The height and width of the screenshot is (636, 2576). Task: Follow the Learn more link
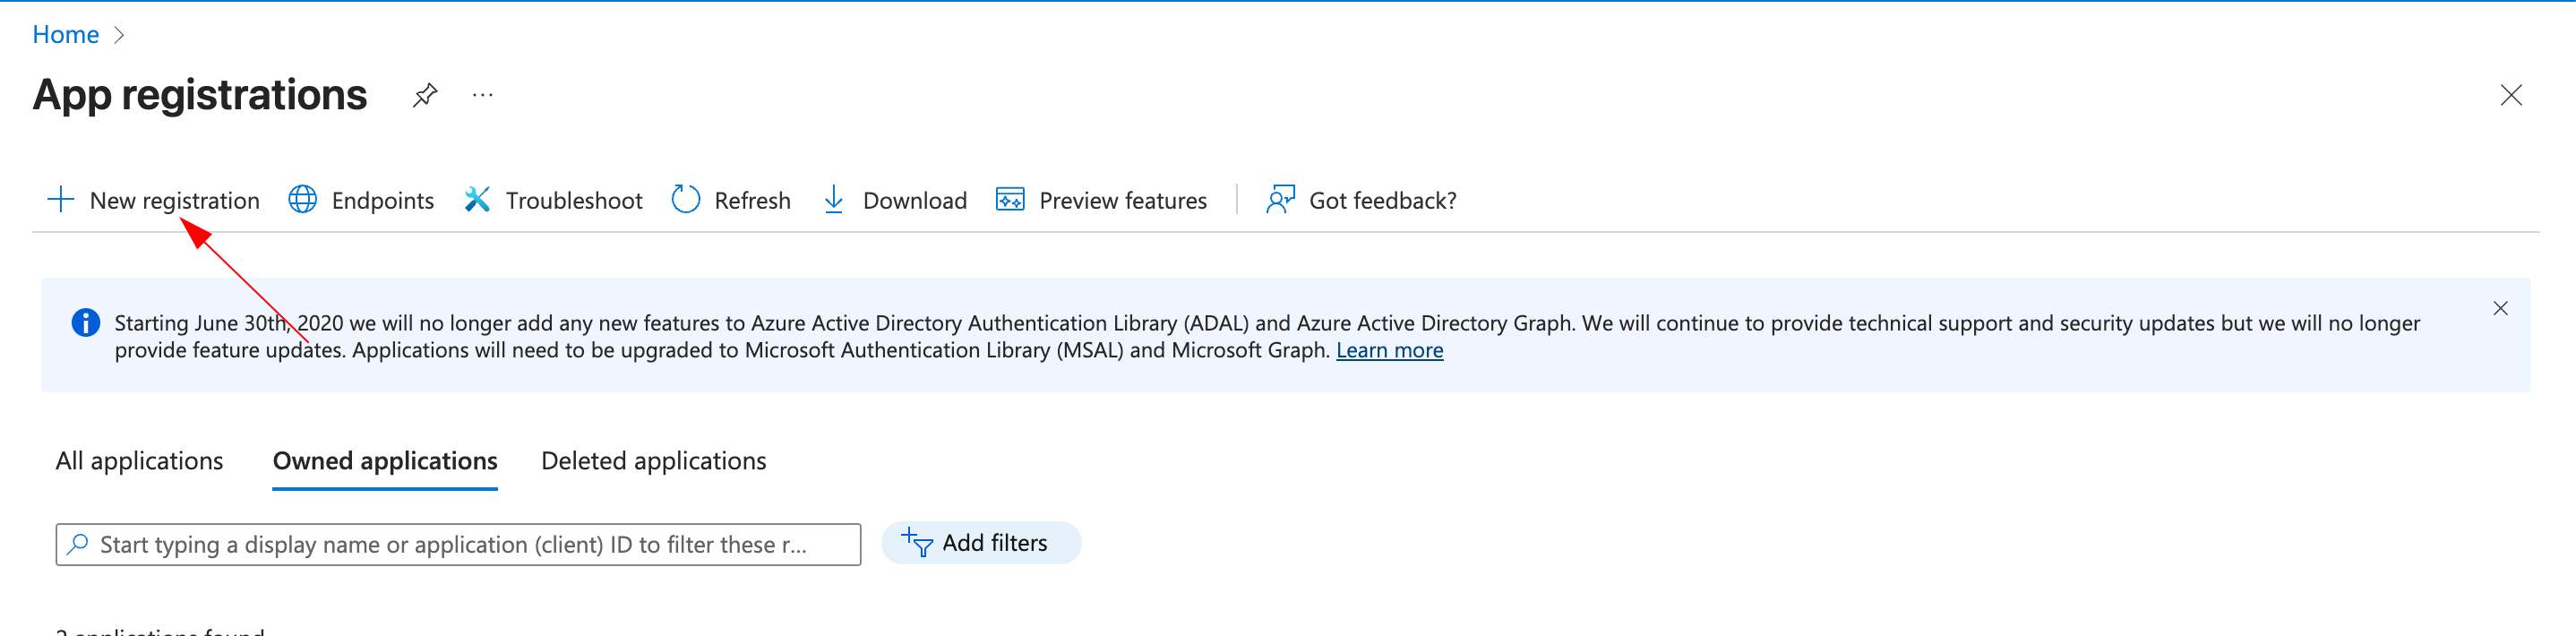tap(1389, 350)
